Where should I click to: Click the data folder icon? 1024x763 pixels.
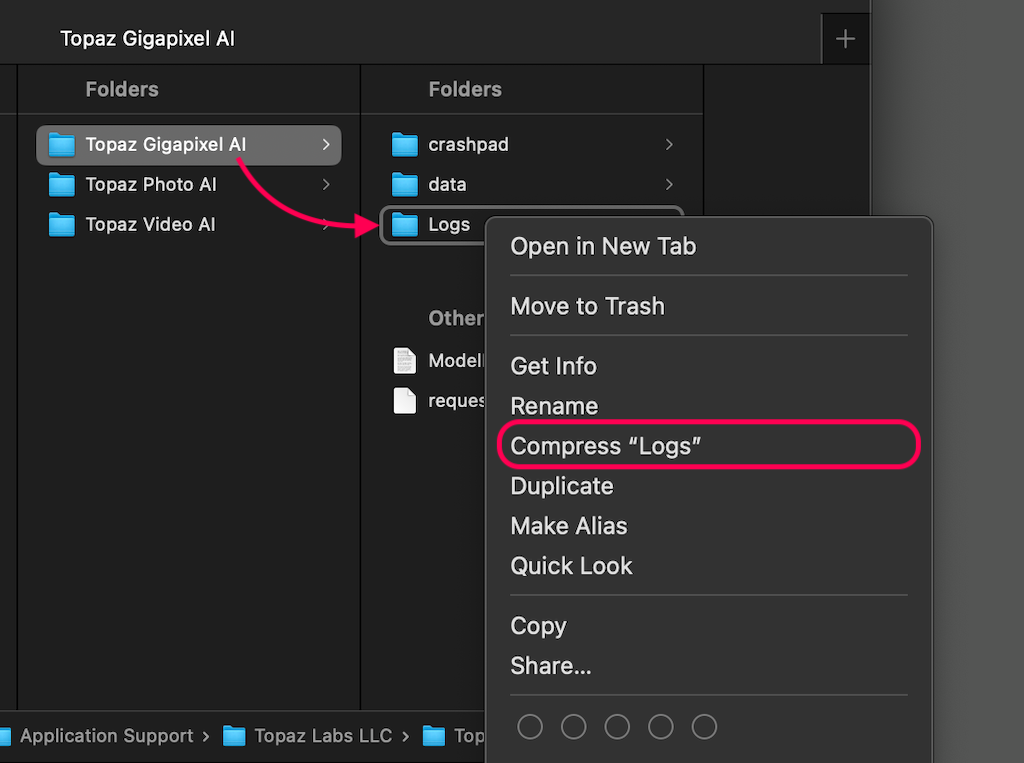point(405,185)
